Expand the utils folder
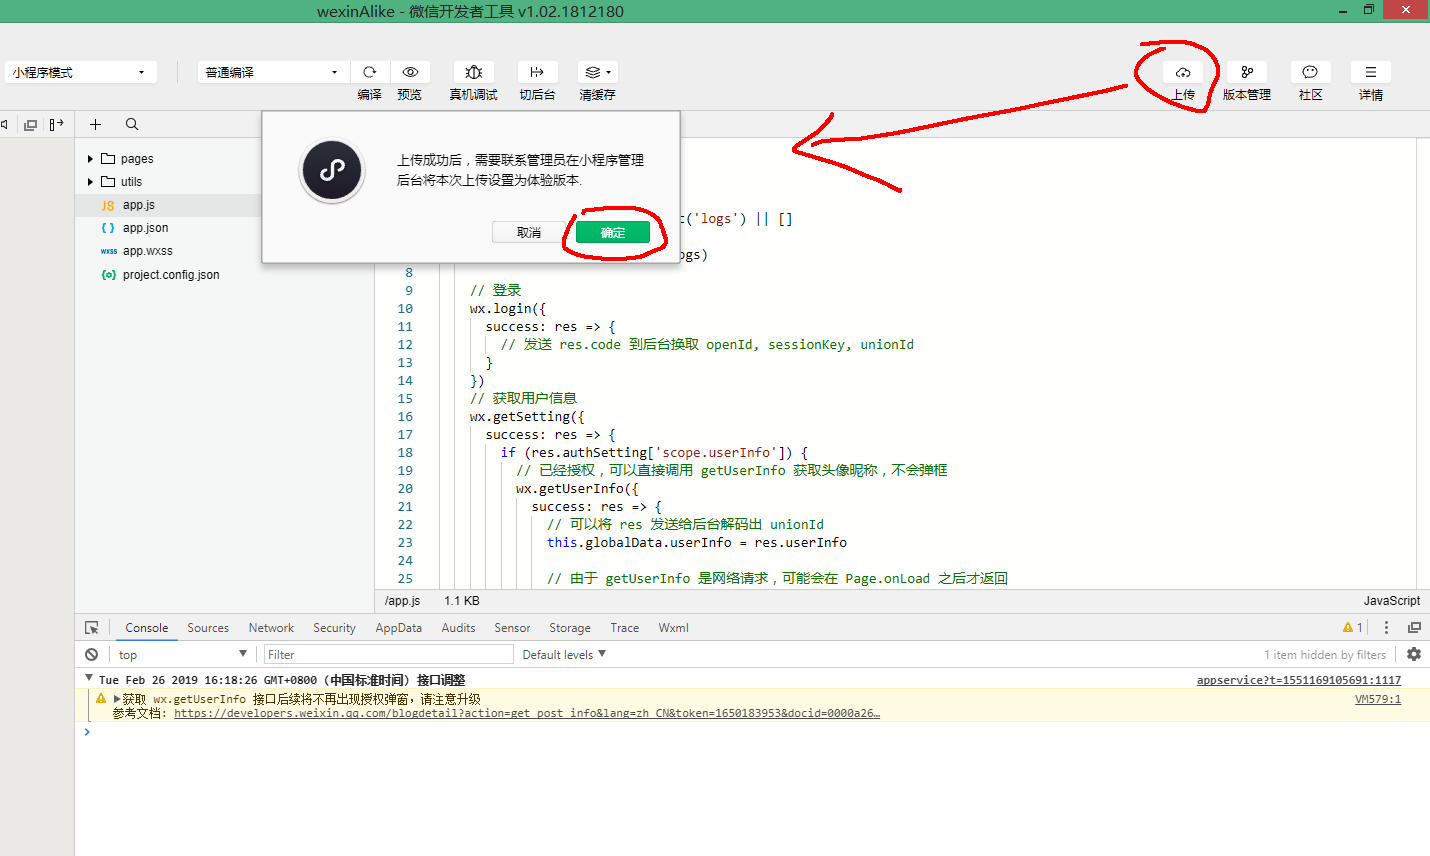Viewport: 1430px width, 856px height. tap(90, 182)
